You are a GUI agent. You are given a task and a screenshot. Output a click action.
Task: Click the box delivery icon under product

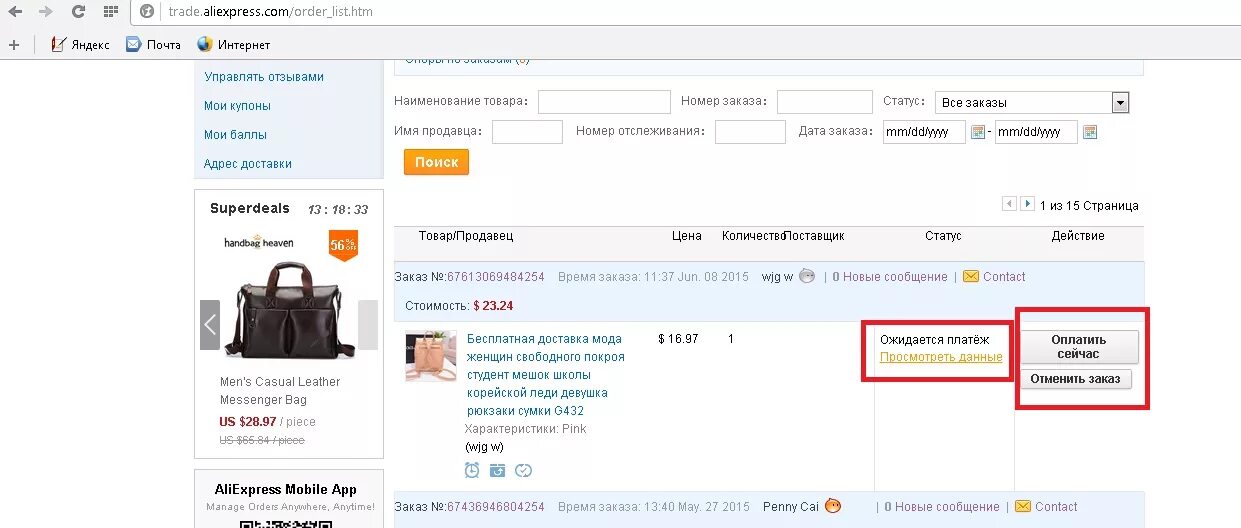[497, 470]
